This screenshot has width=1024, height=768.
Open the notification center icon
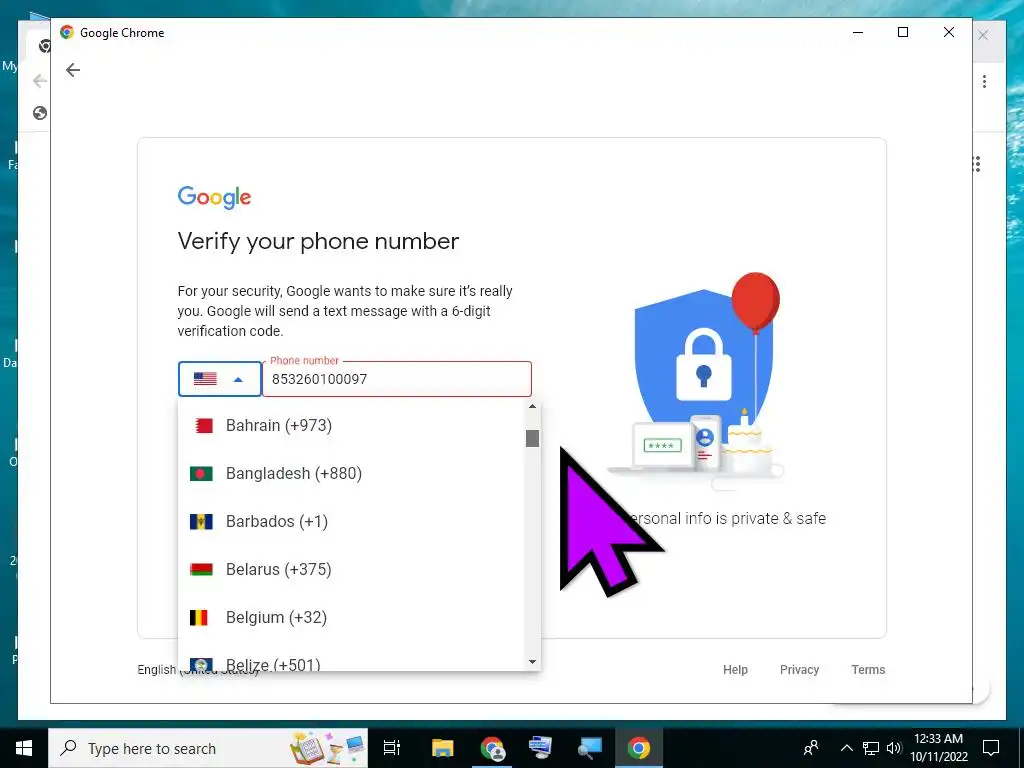(991, 748)
